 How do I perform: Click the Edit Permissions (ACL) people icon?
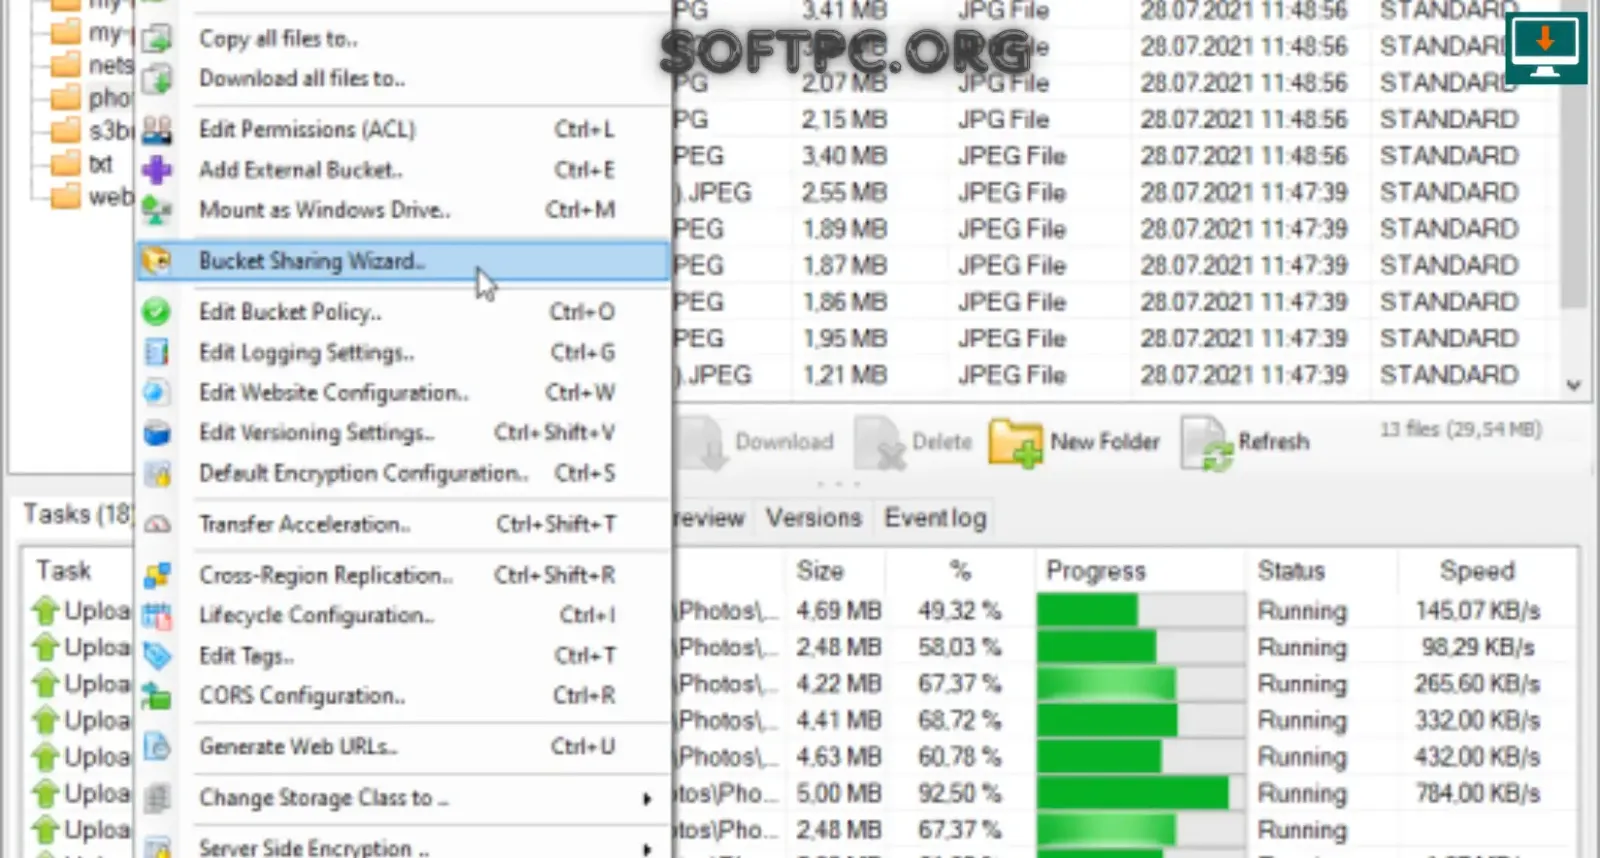point(156,130)
